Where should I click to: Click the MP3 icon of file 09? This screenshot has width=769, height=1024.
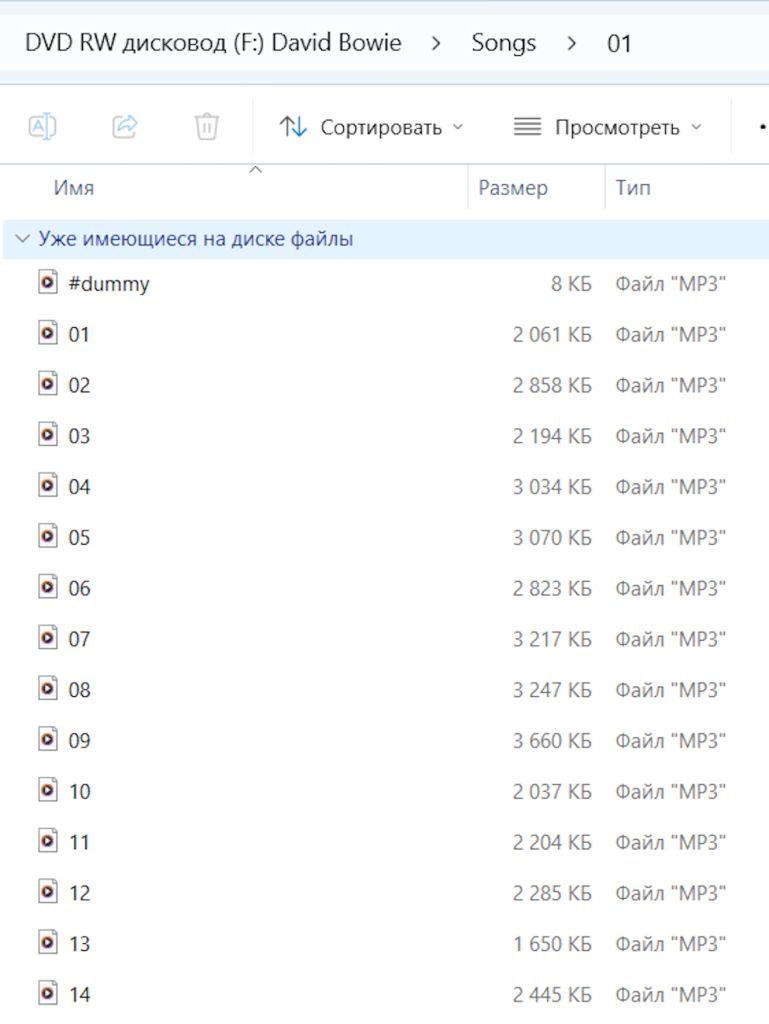[x=48, y=740]
